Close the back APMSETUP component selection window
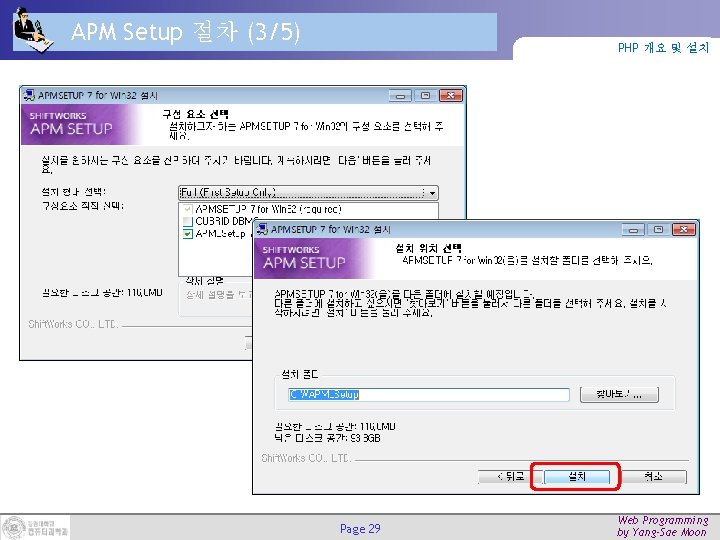The image size is (720, 540). [x=451, y=96]
